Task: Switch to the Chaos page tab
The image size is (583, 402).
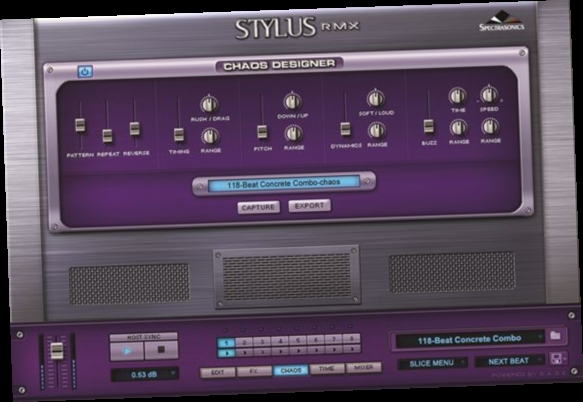Action: click(x=291, y=370)
